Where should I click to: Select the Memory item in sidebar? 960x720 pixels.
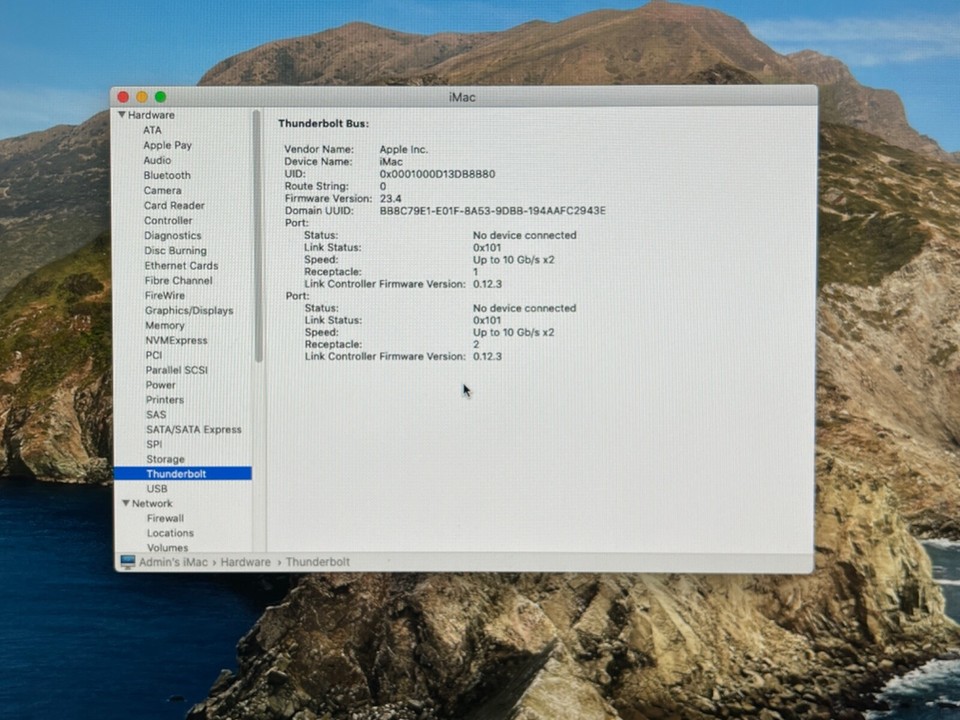tap(164, 325)
